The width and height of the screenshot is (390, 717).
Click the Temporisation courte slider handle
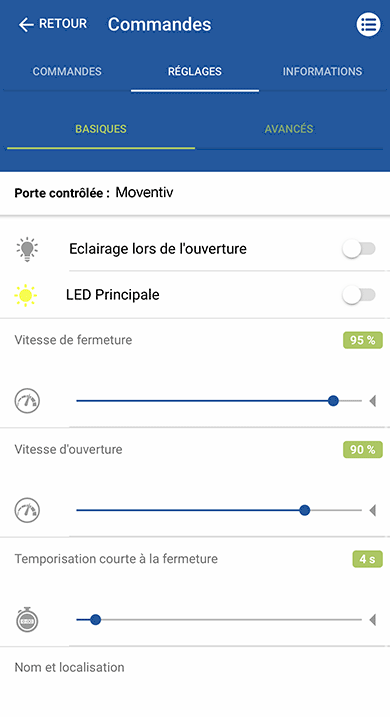(95, 620)
